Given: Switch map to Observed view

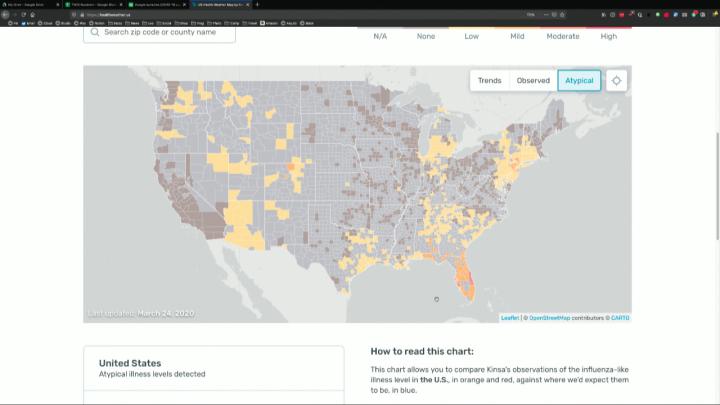Looking at the screenshot, I should tap(533, 81).
